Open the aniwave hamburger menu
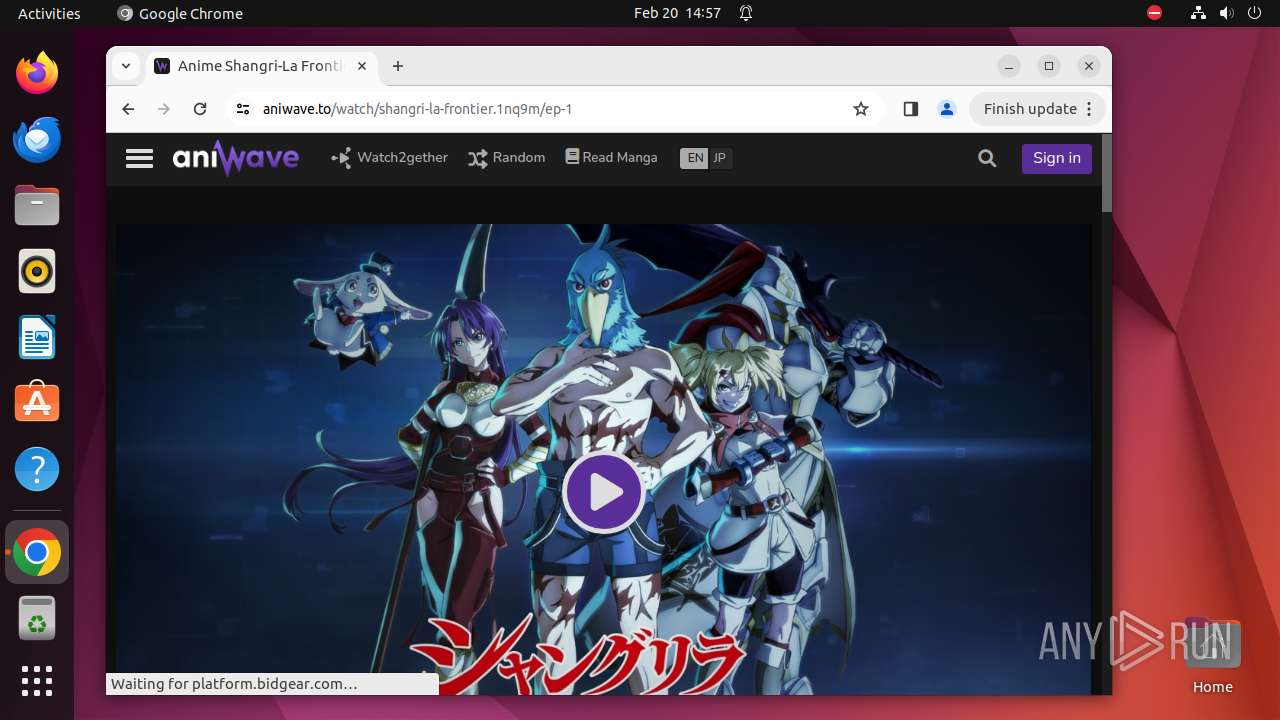The image size is (1280, 720). click(139, 158)
